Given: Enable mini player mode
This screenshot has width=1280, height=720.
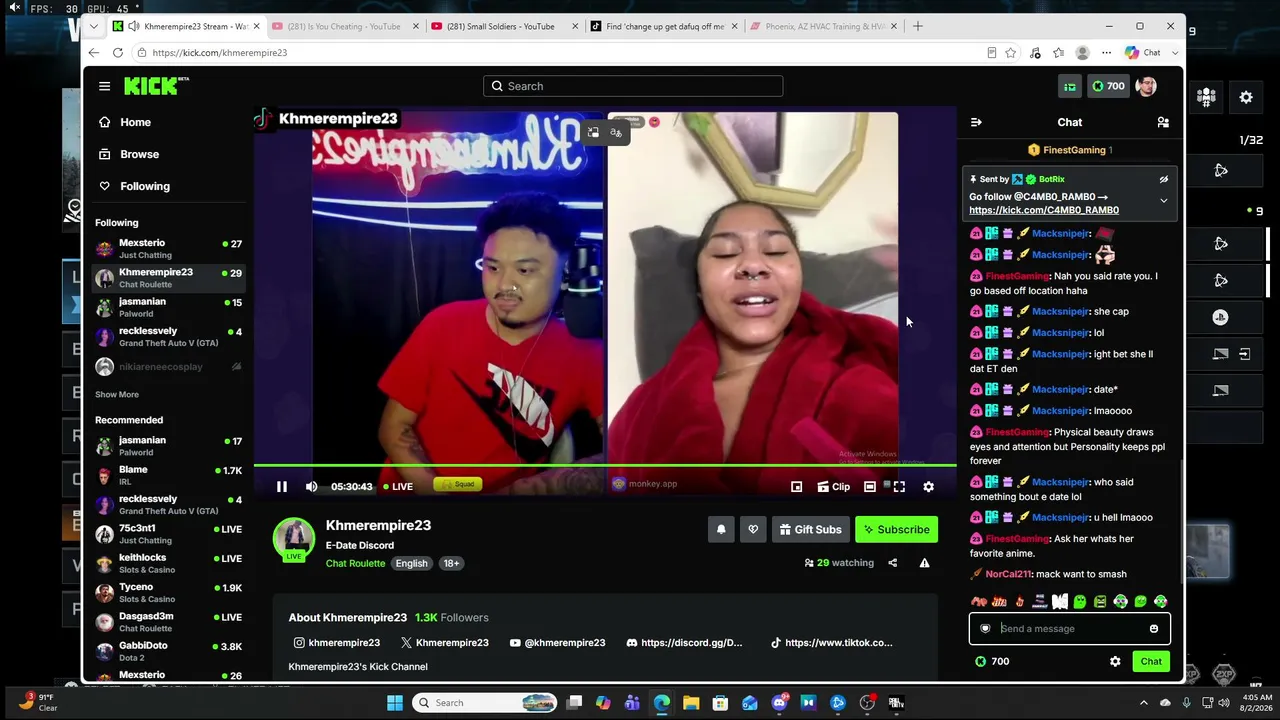Looking at the screenshot, I should click(x=796, y=487).
